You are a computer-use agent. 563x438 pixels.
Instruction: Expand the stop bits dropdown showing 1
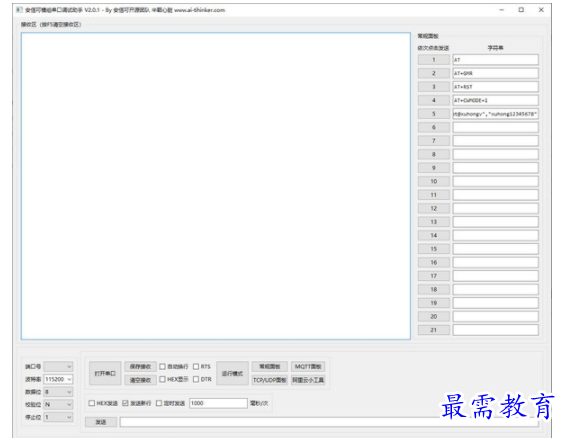[x=58, y=417]
